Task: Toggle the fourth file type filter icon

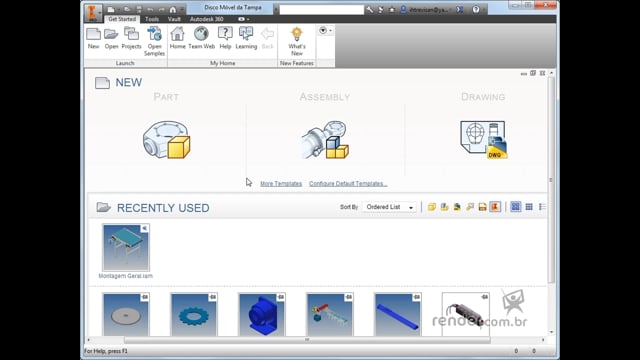Action: [470, 207]
